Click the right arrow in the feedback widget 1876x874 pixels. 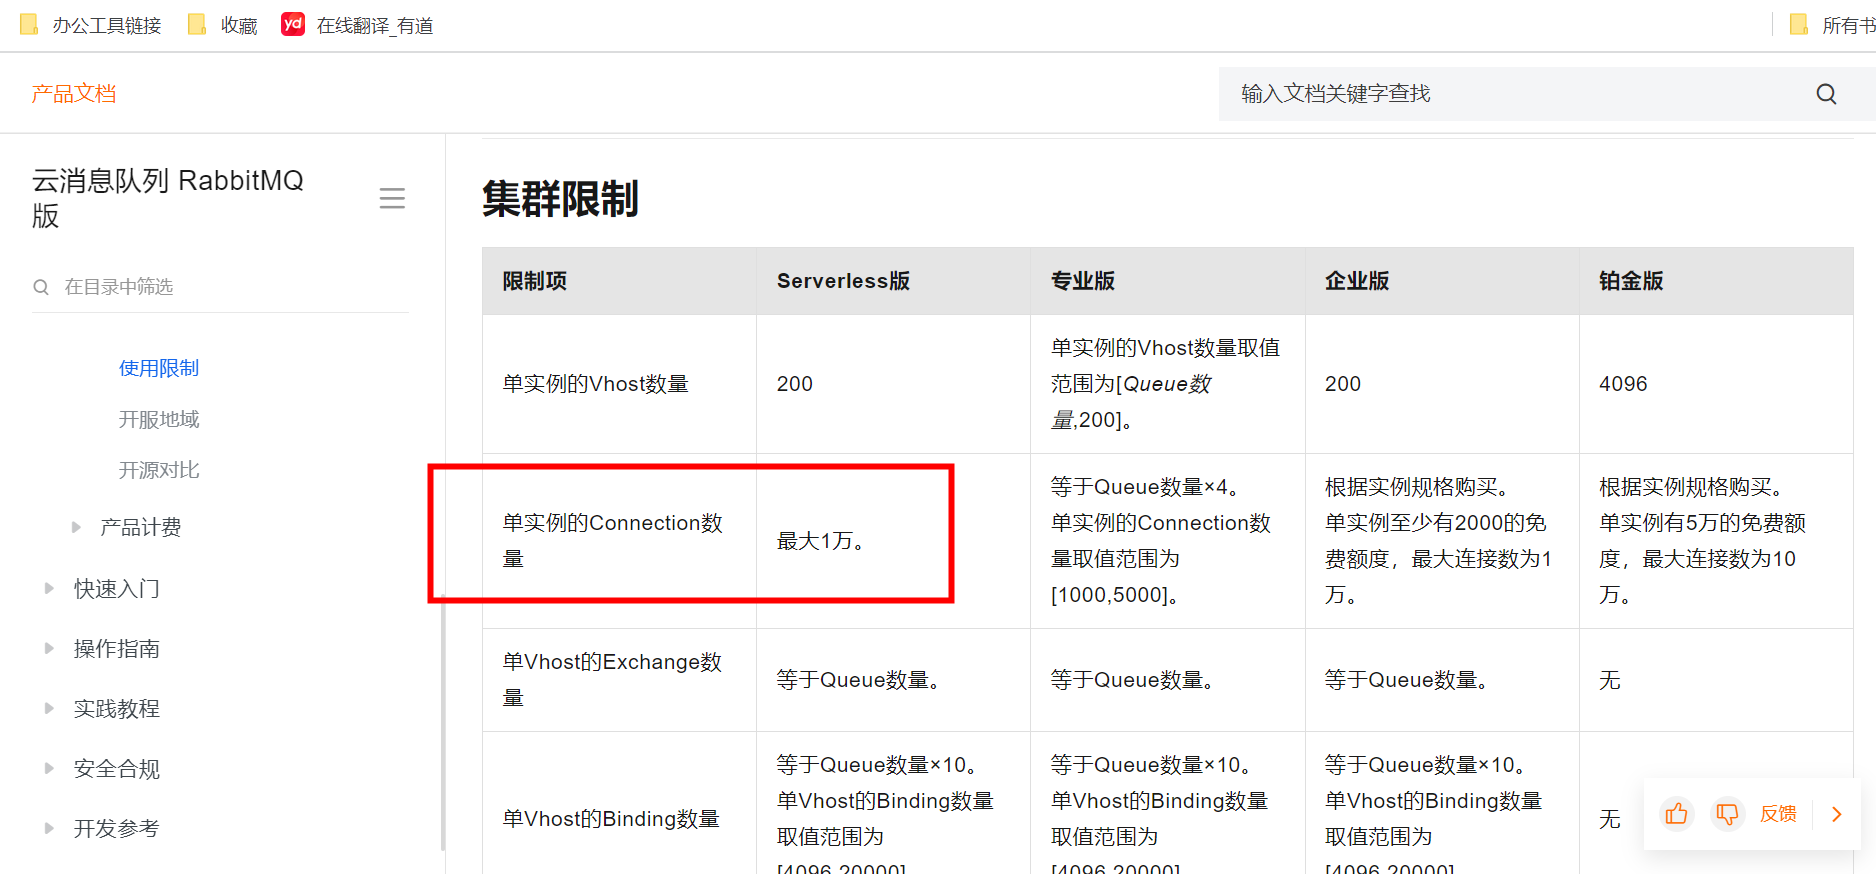click(x=1836, y=814)
